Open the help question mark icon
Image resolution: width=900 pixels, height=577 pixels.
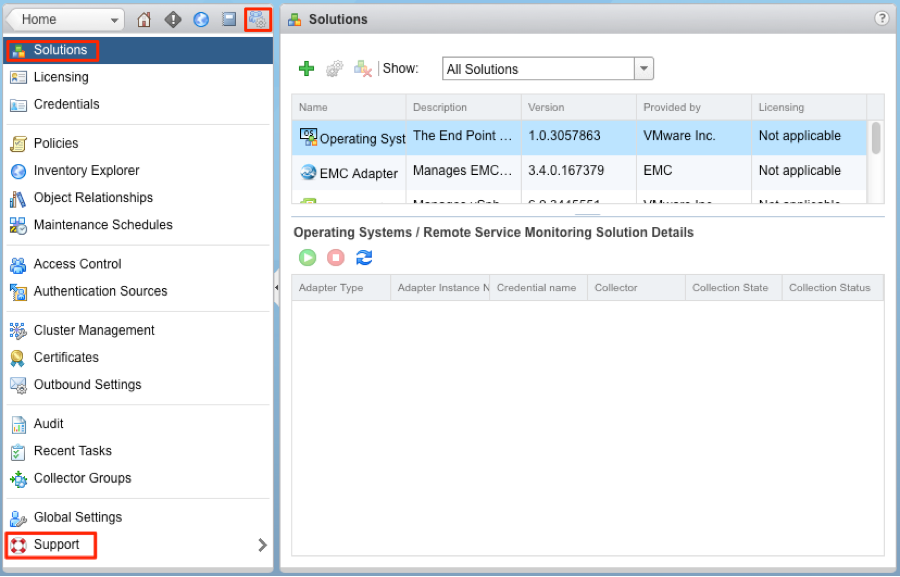click(881, 18)
